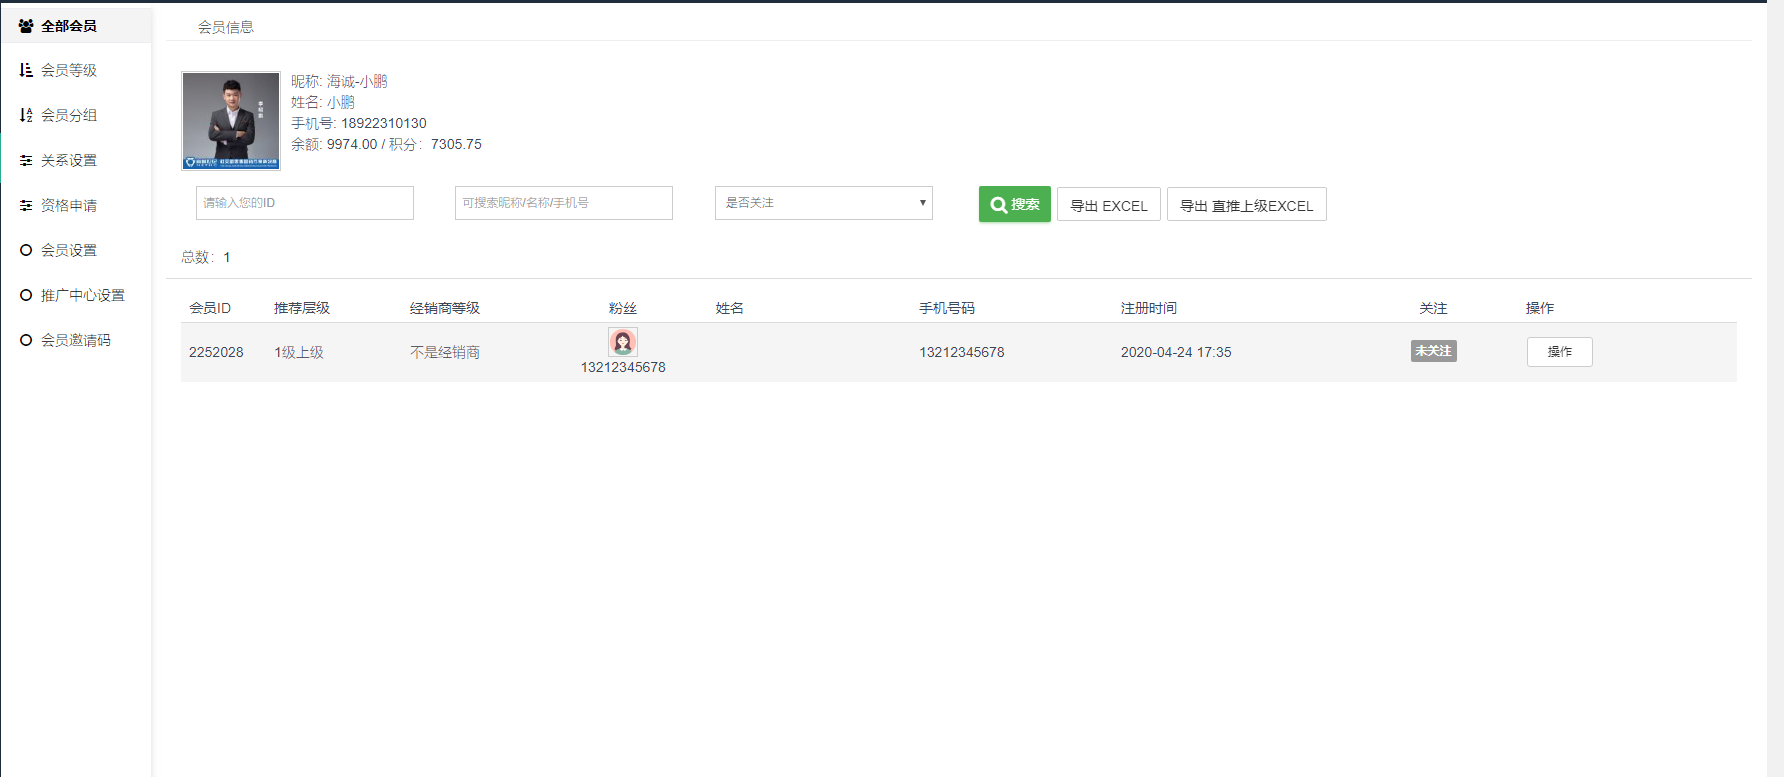Click the 粉丝 column header
The image size is (1784, 777).
pyautogui.click(x=623, y=308)
